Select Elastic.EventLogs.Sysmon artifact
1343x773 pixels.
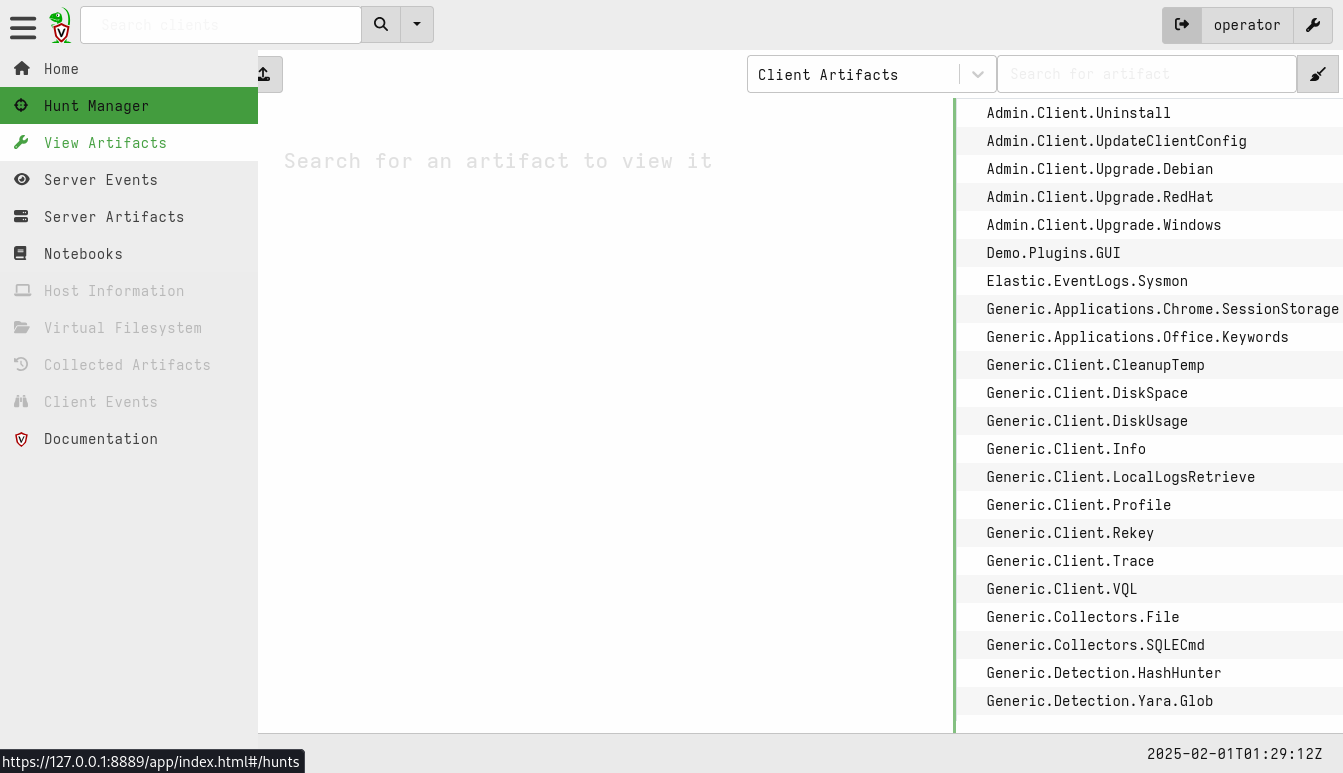click(x=1150, y=281)
